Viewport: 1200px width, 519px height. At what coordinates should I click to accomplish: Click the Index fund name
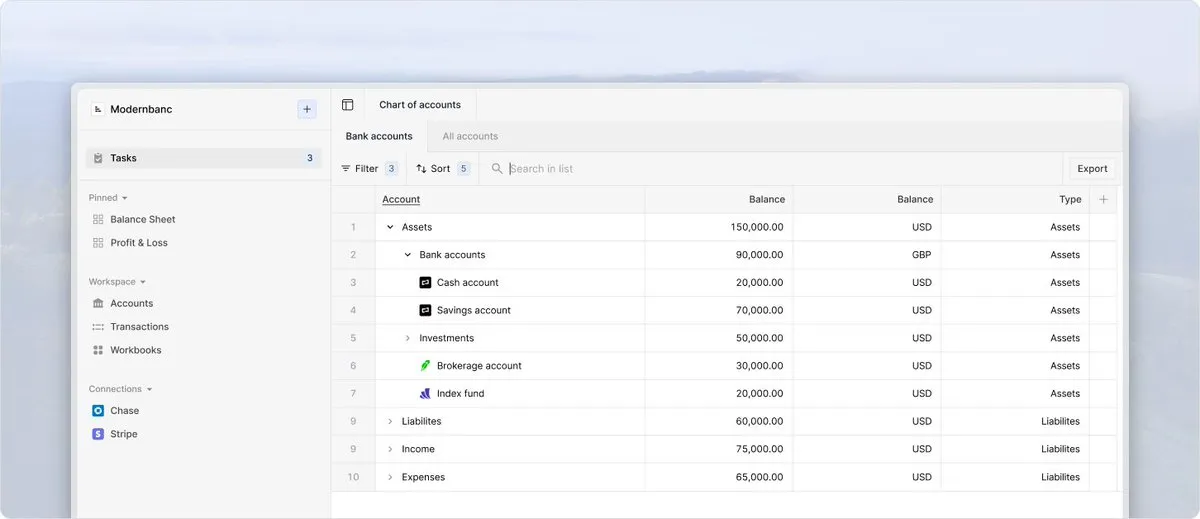(x=460, y=394)
